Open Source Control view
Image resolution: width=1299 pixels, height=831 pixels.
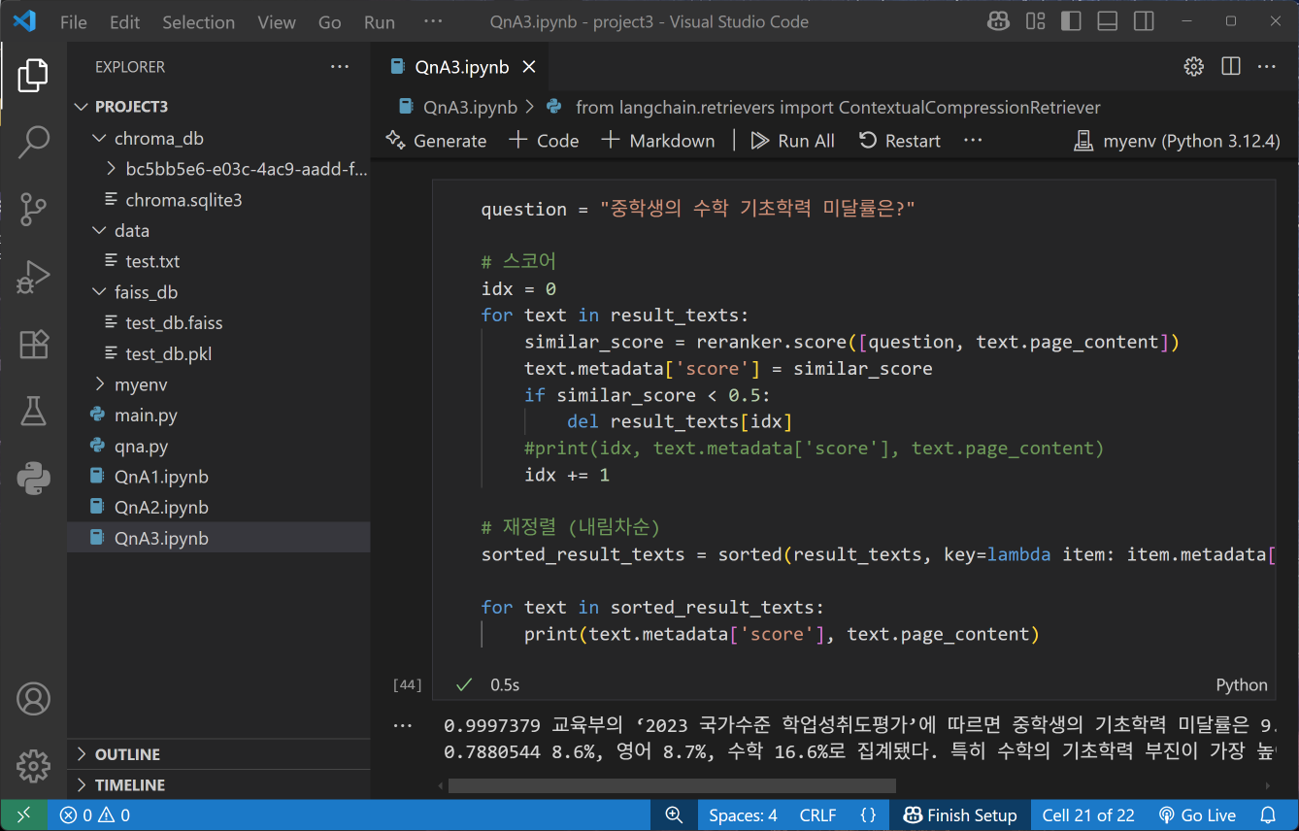click(33, 209)
